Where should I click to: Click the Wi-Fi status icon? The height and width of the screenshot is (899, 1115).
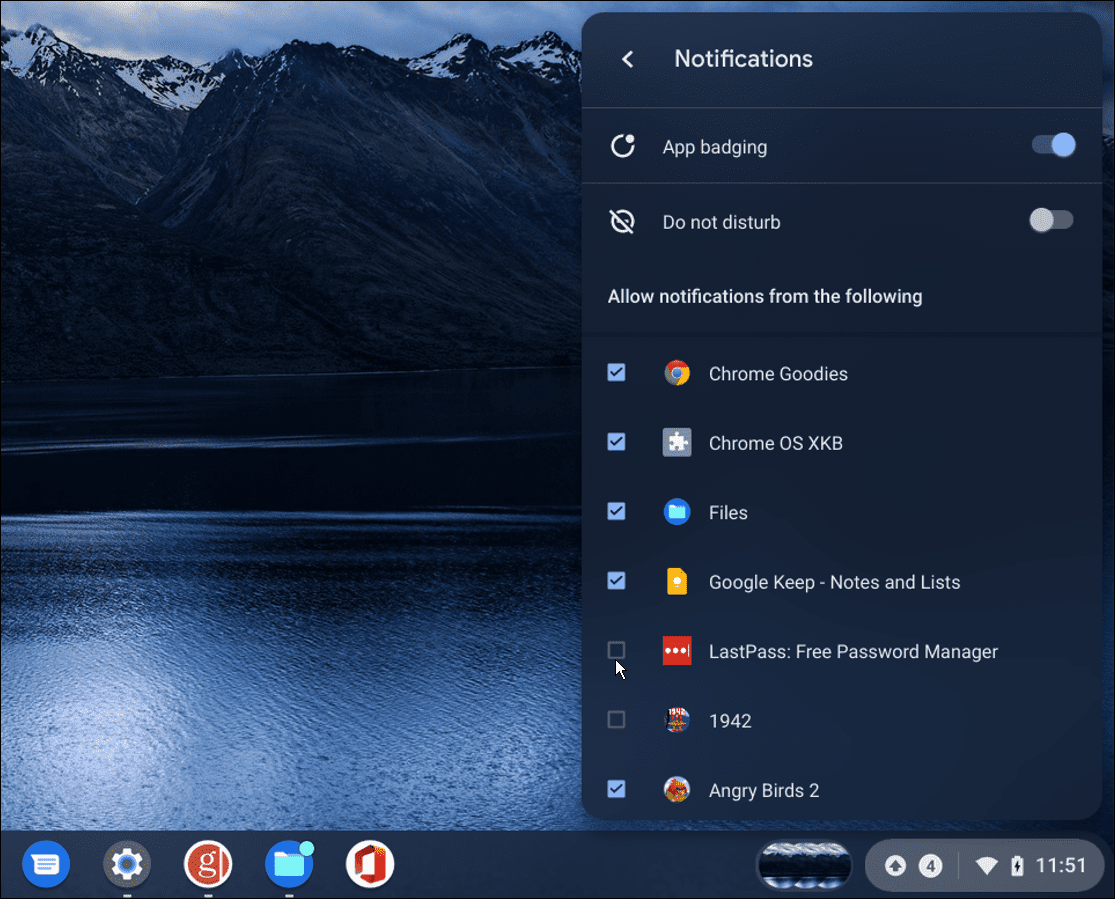pyautogui.click(x=986, y=866)
